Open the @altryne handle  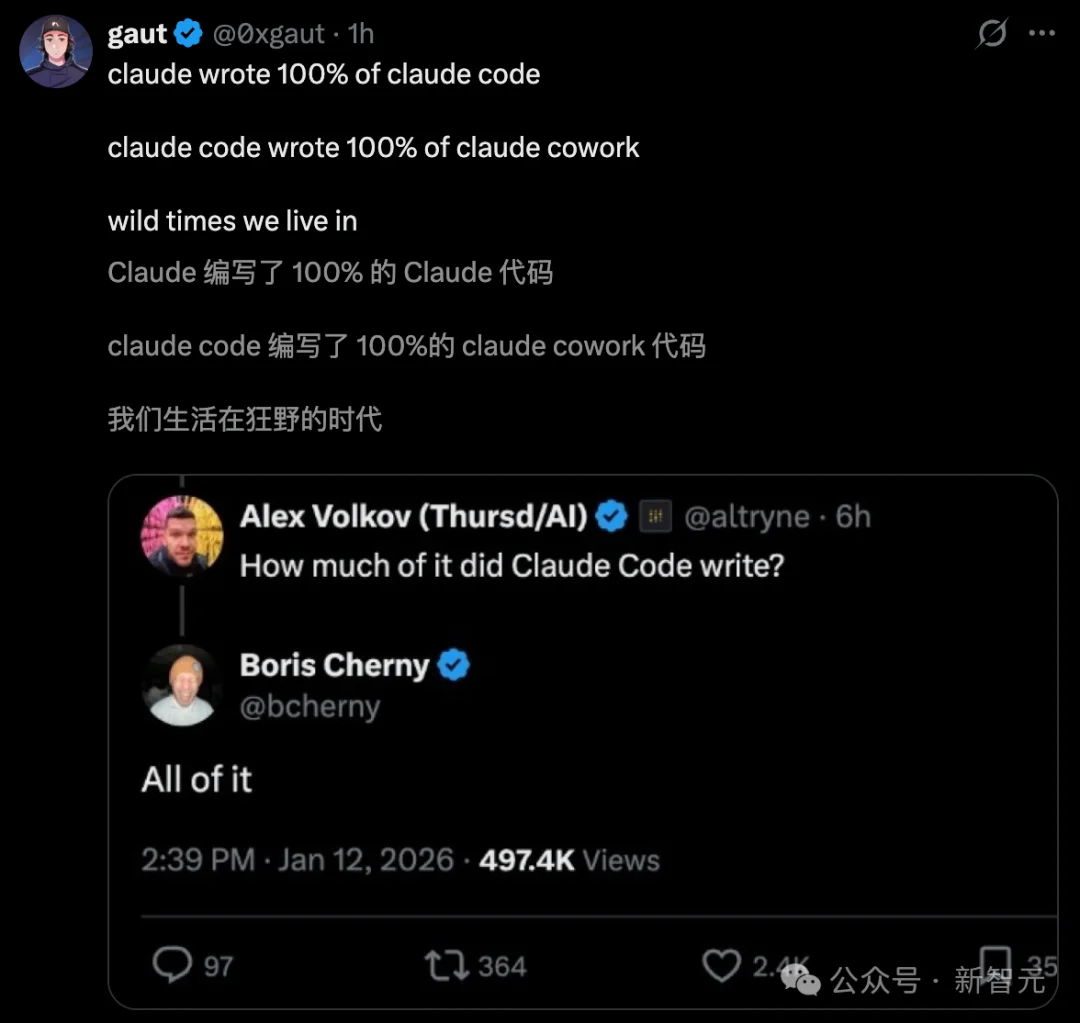[x=746, y=517]
